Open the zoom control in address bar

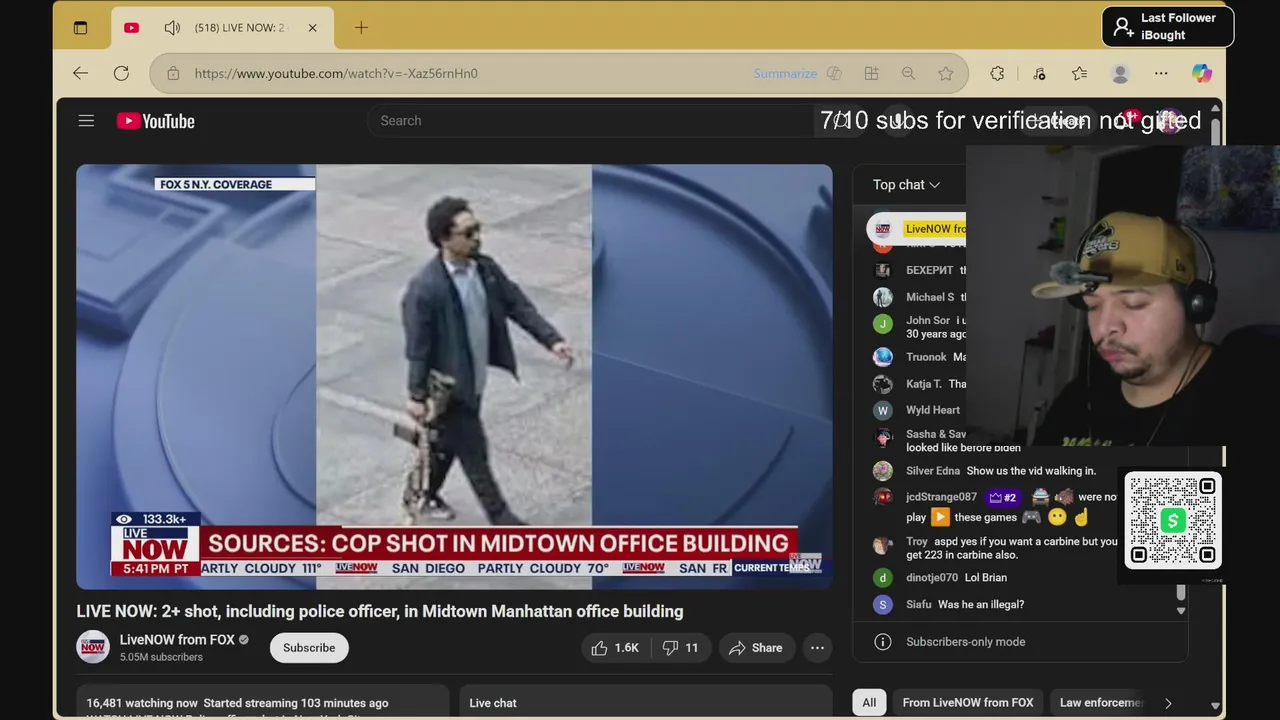pyautogui.click(x=908, y=73)
